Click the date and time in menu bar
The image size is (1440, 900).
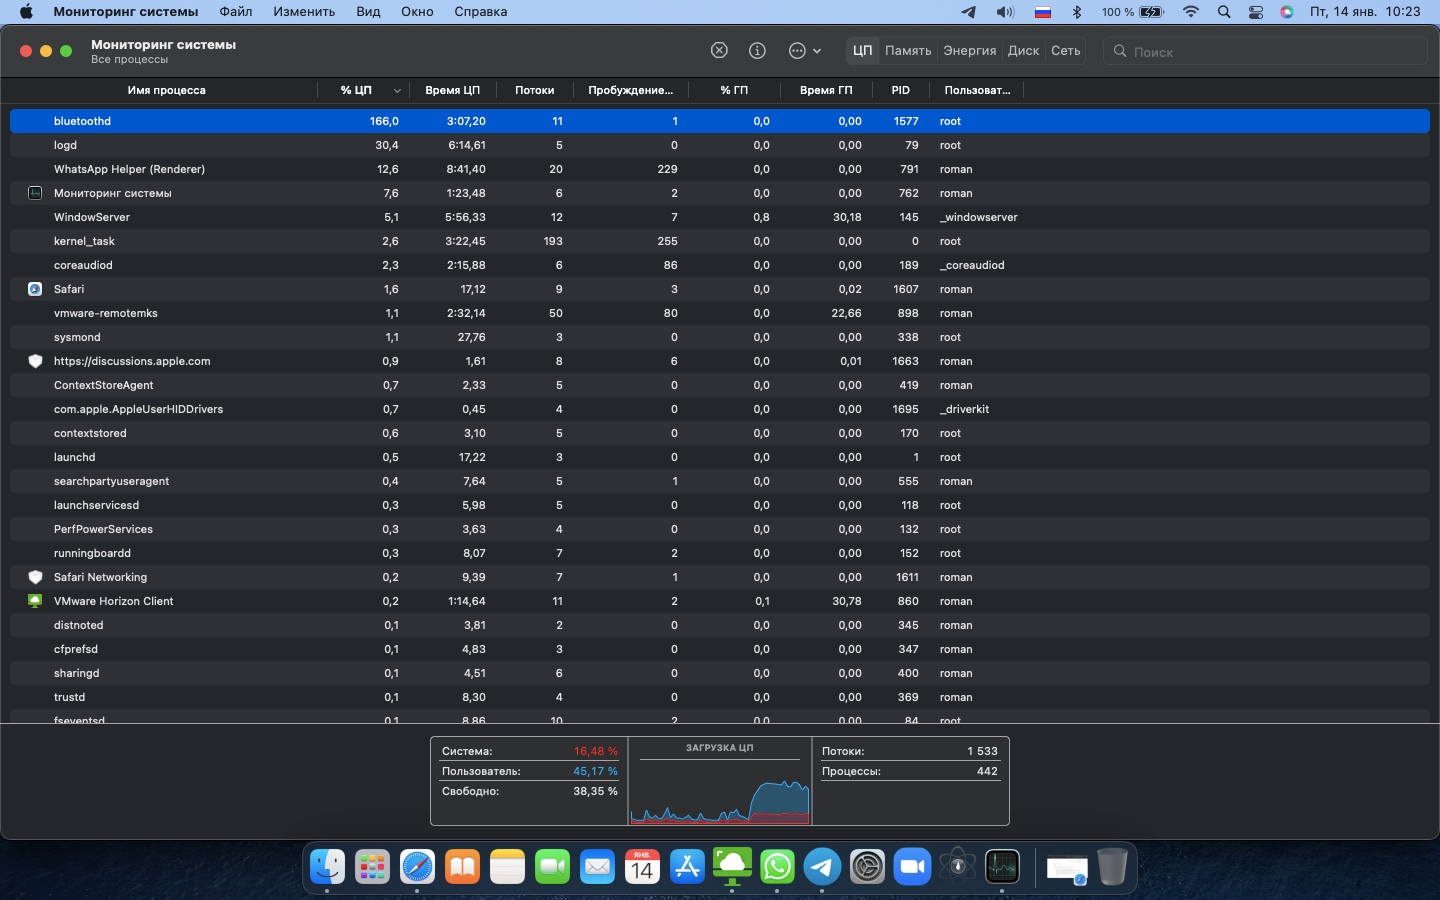point(1365,12)
